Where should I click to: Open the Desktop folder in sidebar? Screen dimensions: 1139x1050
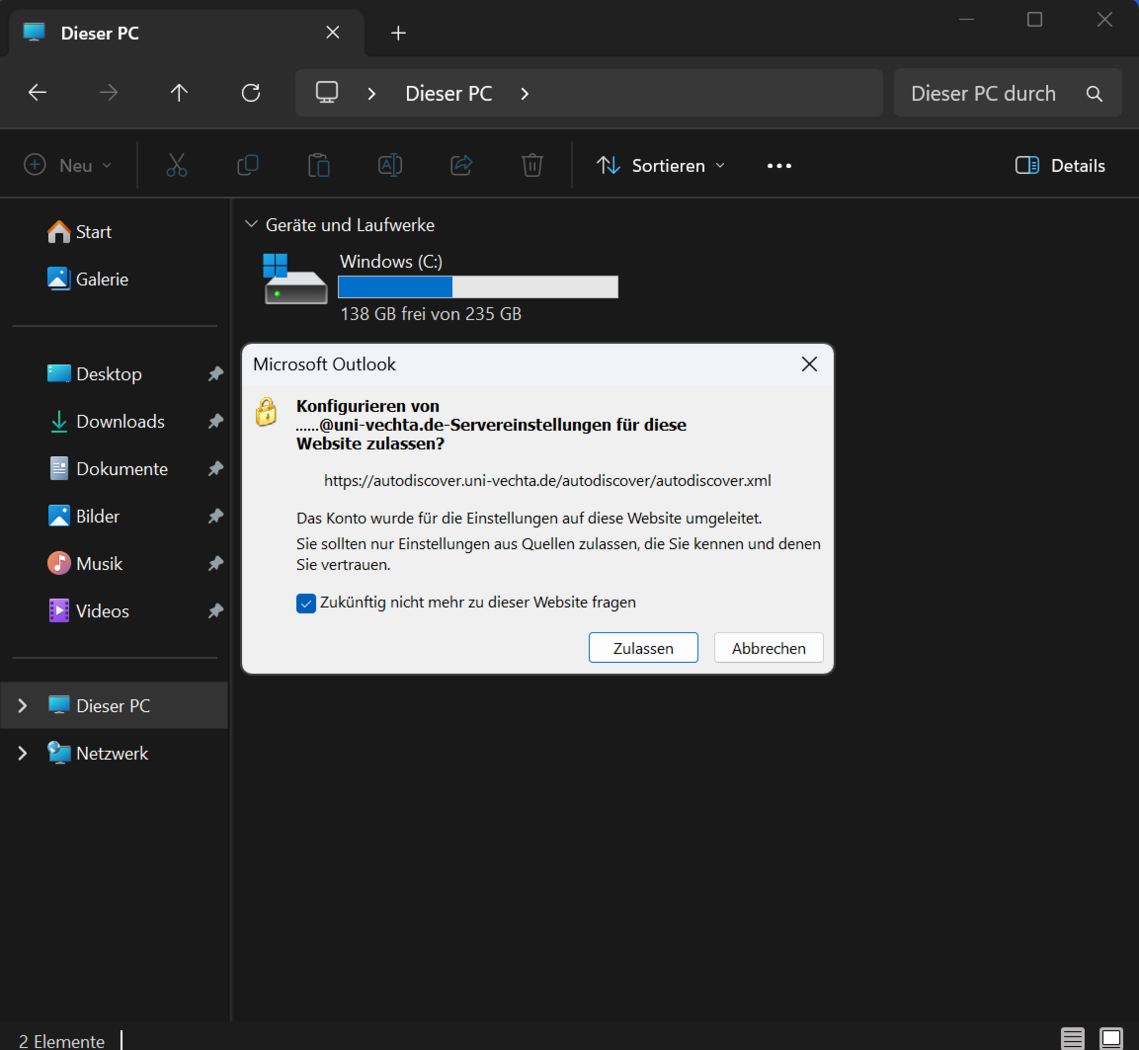coord(94,373)
